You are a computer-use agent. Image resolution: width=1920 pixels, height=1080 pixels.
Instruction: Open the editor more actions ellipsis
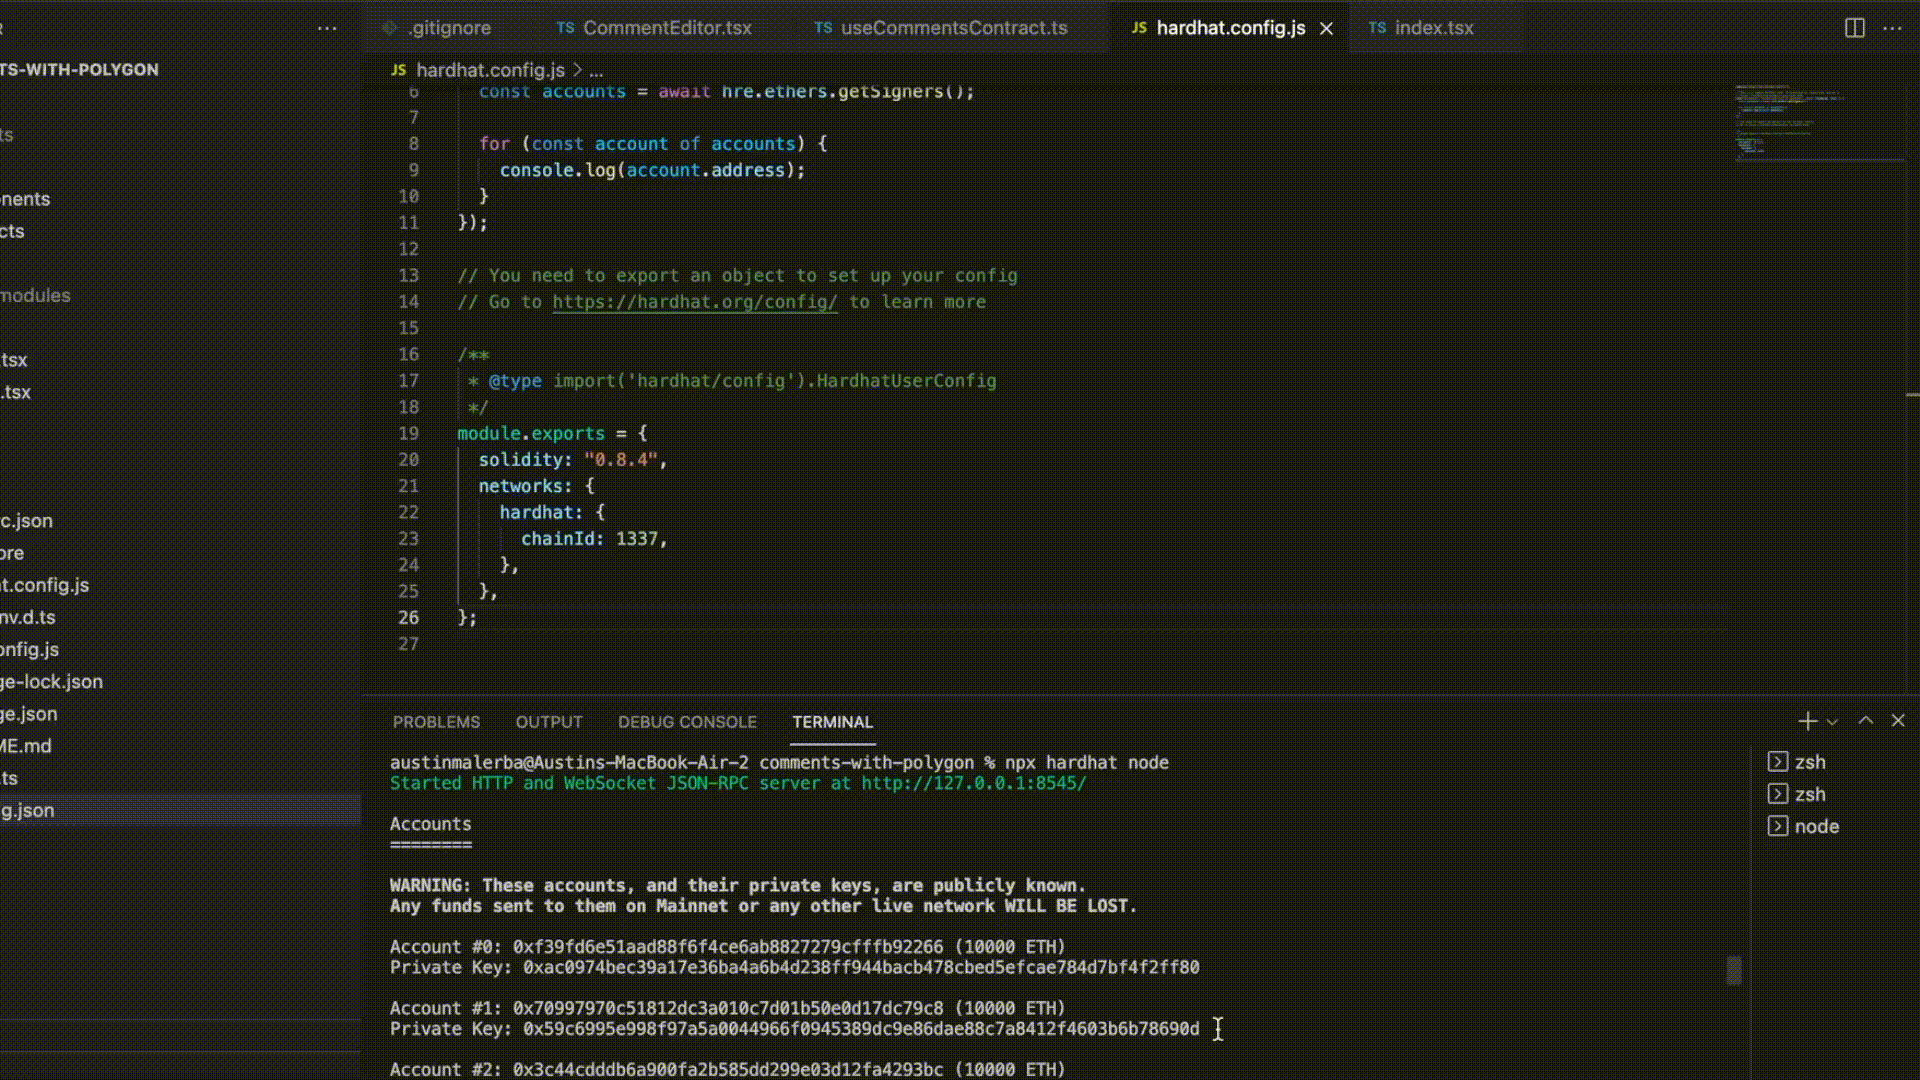tap(1892, 28)
